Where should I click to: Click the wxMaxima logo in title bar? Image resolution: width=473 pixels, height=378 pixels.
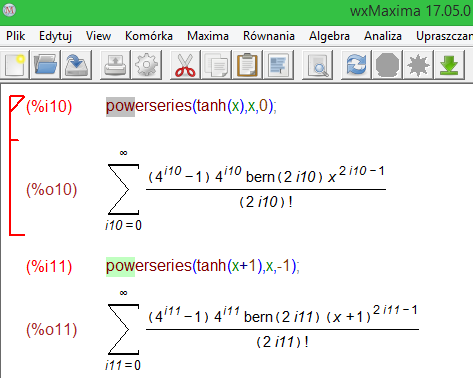9,10
